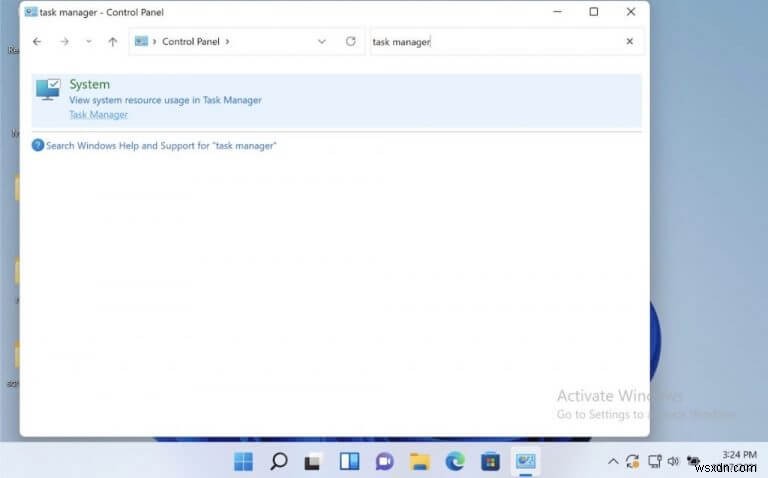Clear the search box text
Screen dimensions: 768x478
point(630,42)
